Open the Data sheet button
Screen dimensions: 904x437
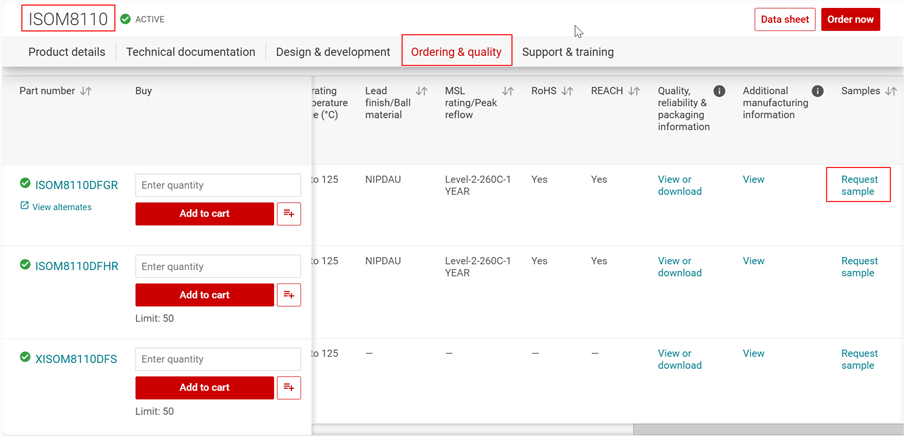click(785, 19)
